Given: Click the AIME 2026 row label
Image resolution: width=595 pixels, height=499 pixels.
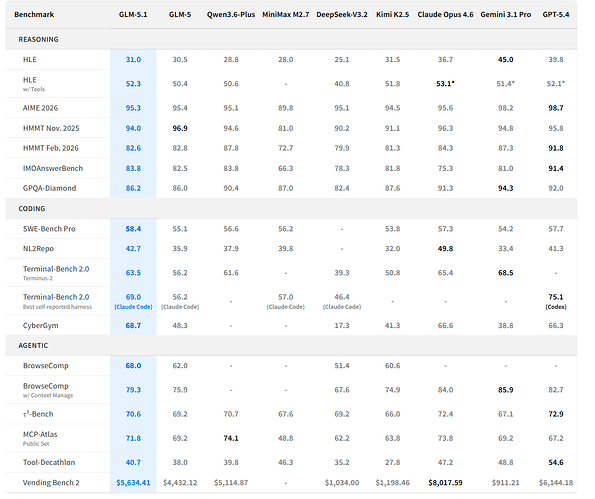Looking at the screenshot, I should pyautogui.click(x=40, y=108).
